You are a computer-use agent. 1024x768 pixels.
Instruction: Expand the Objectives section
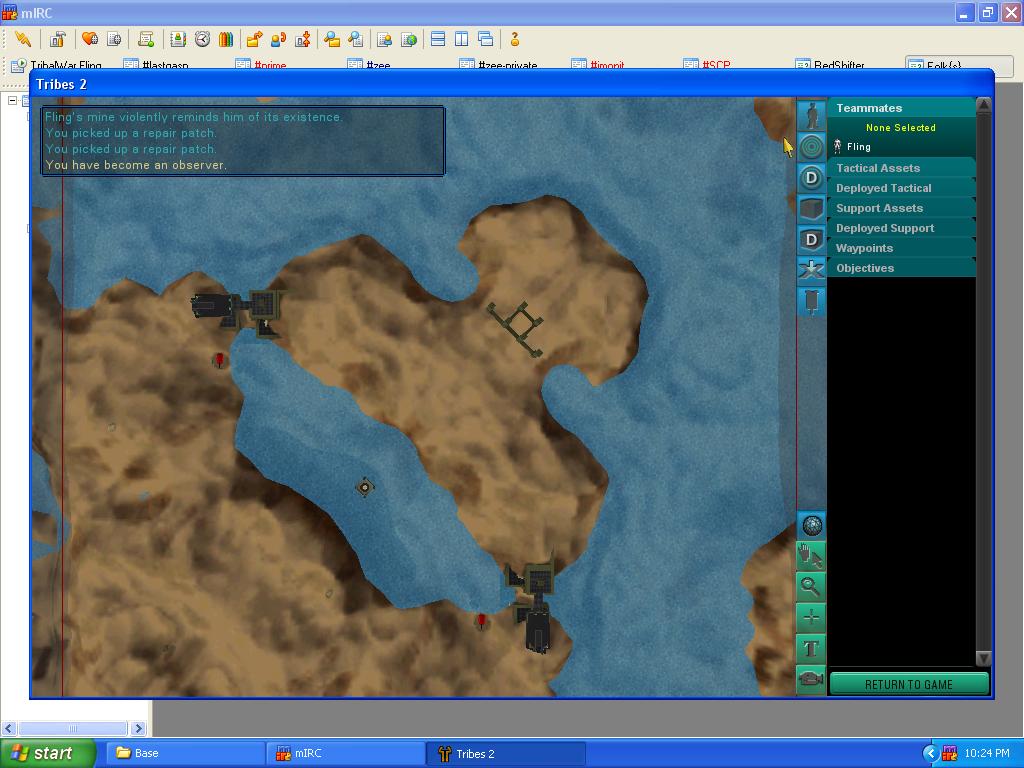coord(901,268)
